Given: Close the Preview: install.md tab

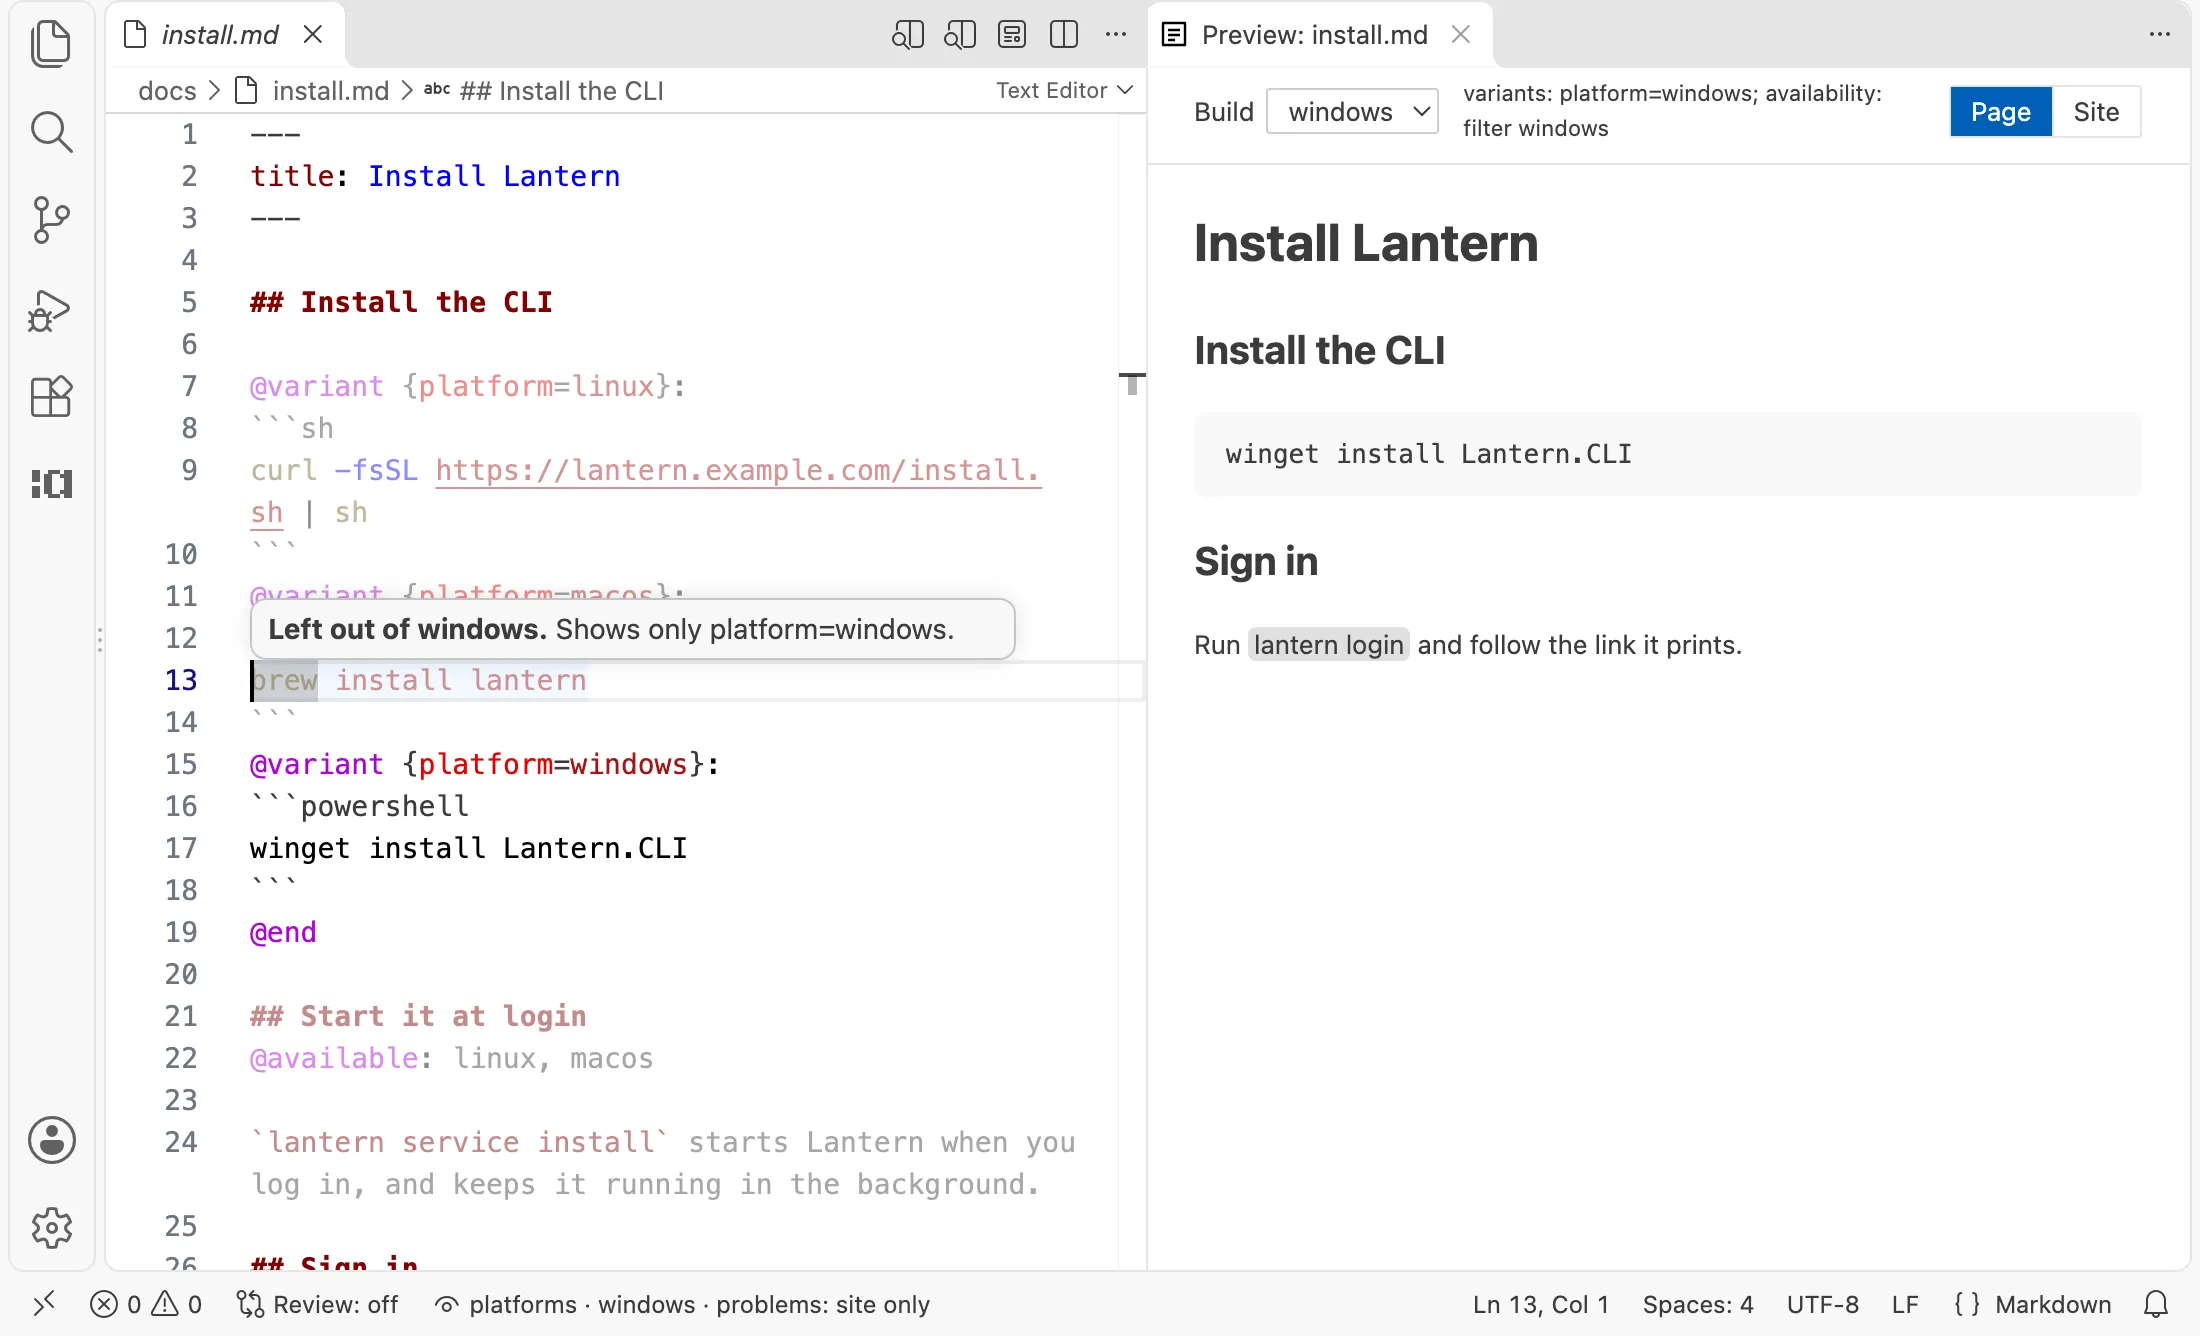Looking at the screenshot, I should [x=1461, y=35].
